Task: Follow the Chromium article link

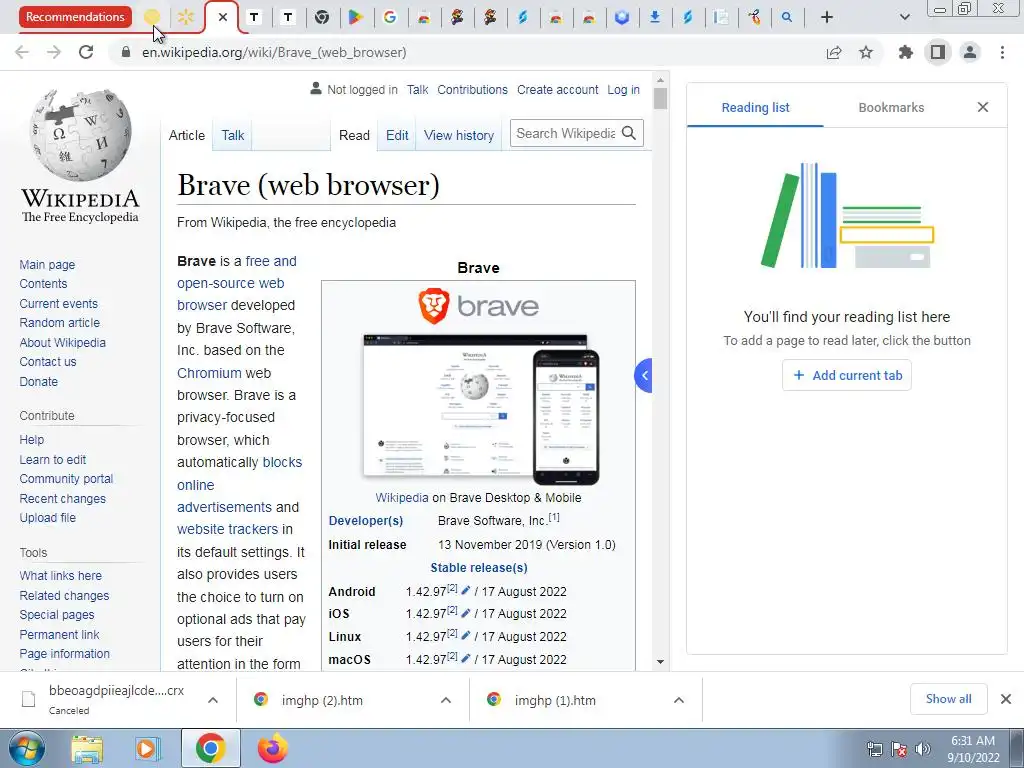Action: point(210,373)
